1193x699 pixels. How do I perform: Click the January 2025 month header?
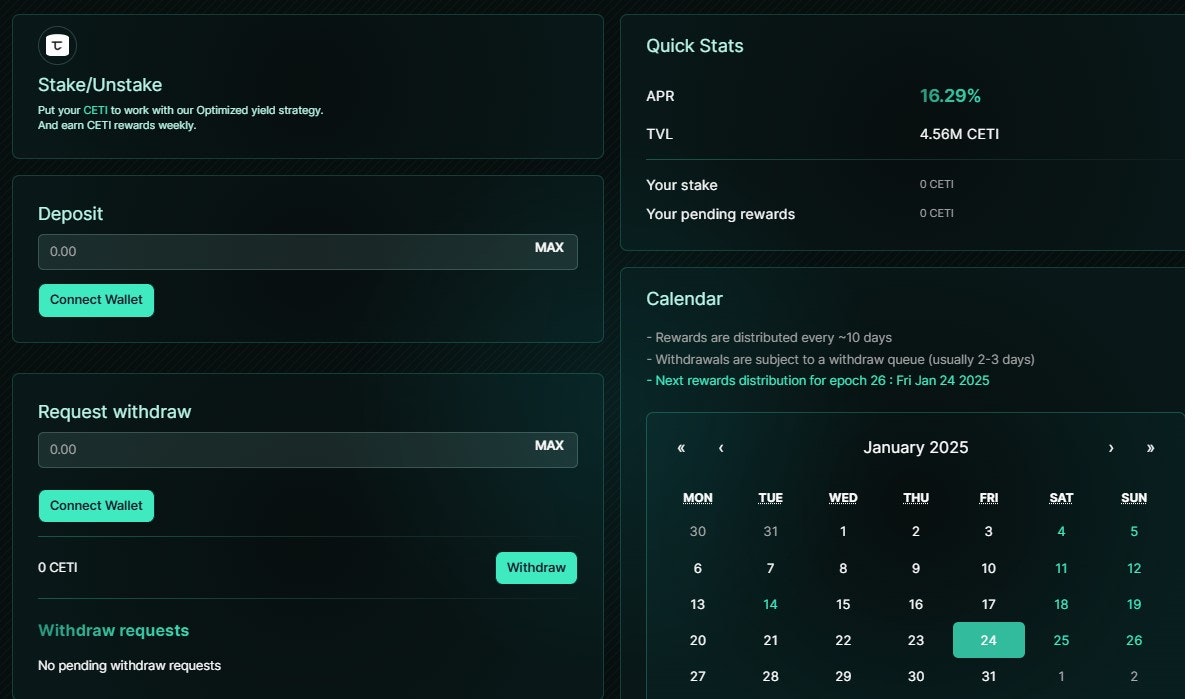915,447
